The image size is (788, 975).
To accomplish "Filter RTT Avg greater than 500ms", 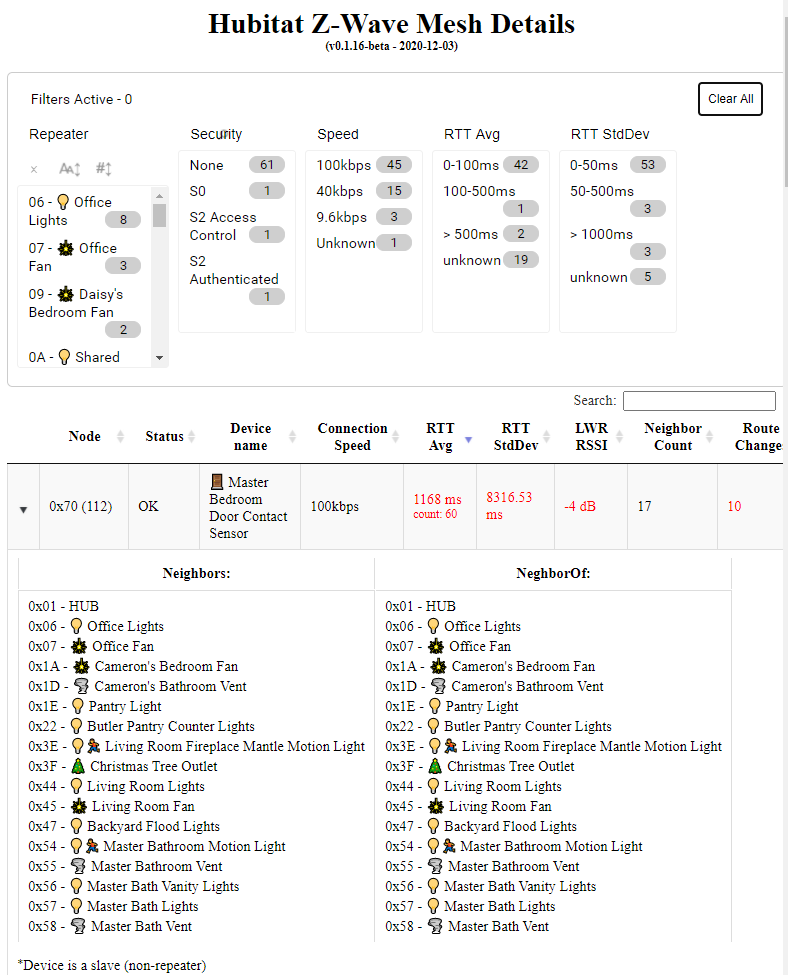I will click(x=490, y=234).
